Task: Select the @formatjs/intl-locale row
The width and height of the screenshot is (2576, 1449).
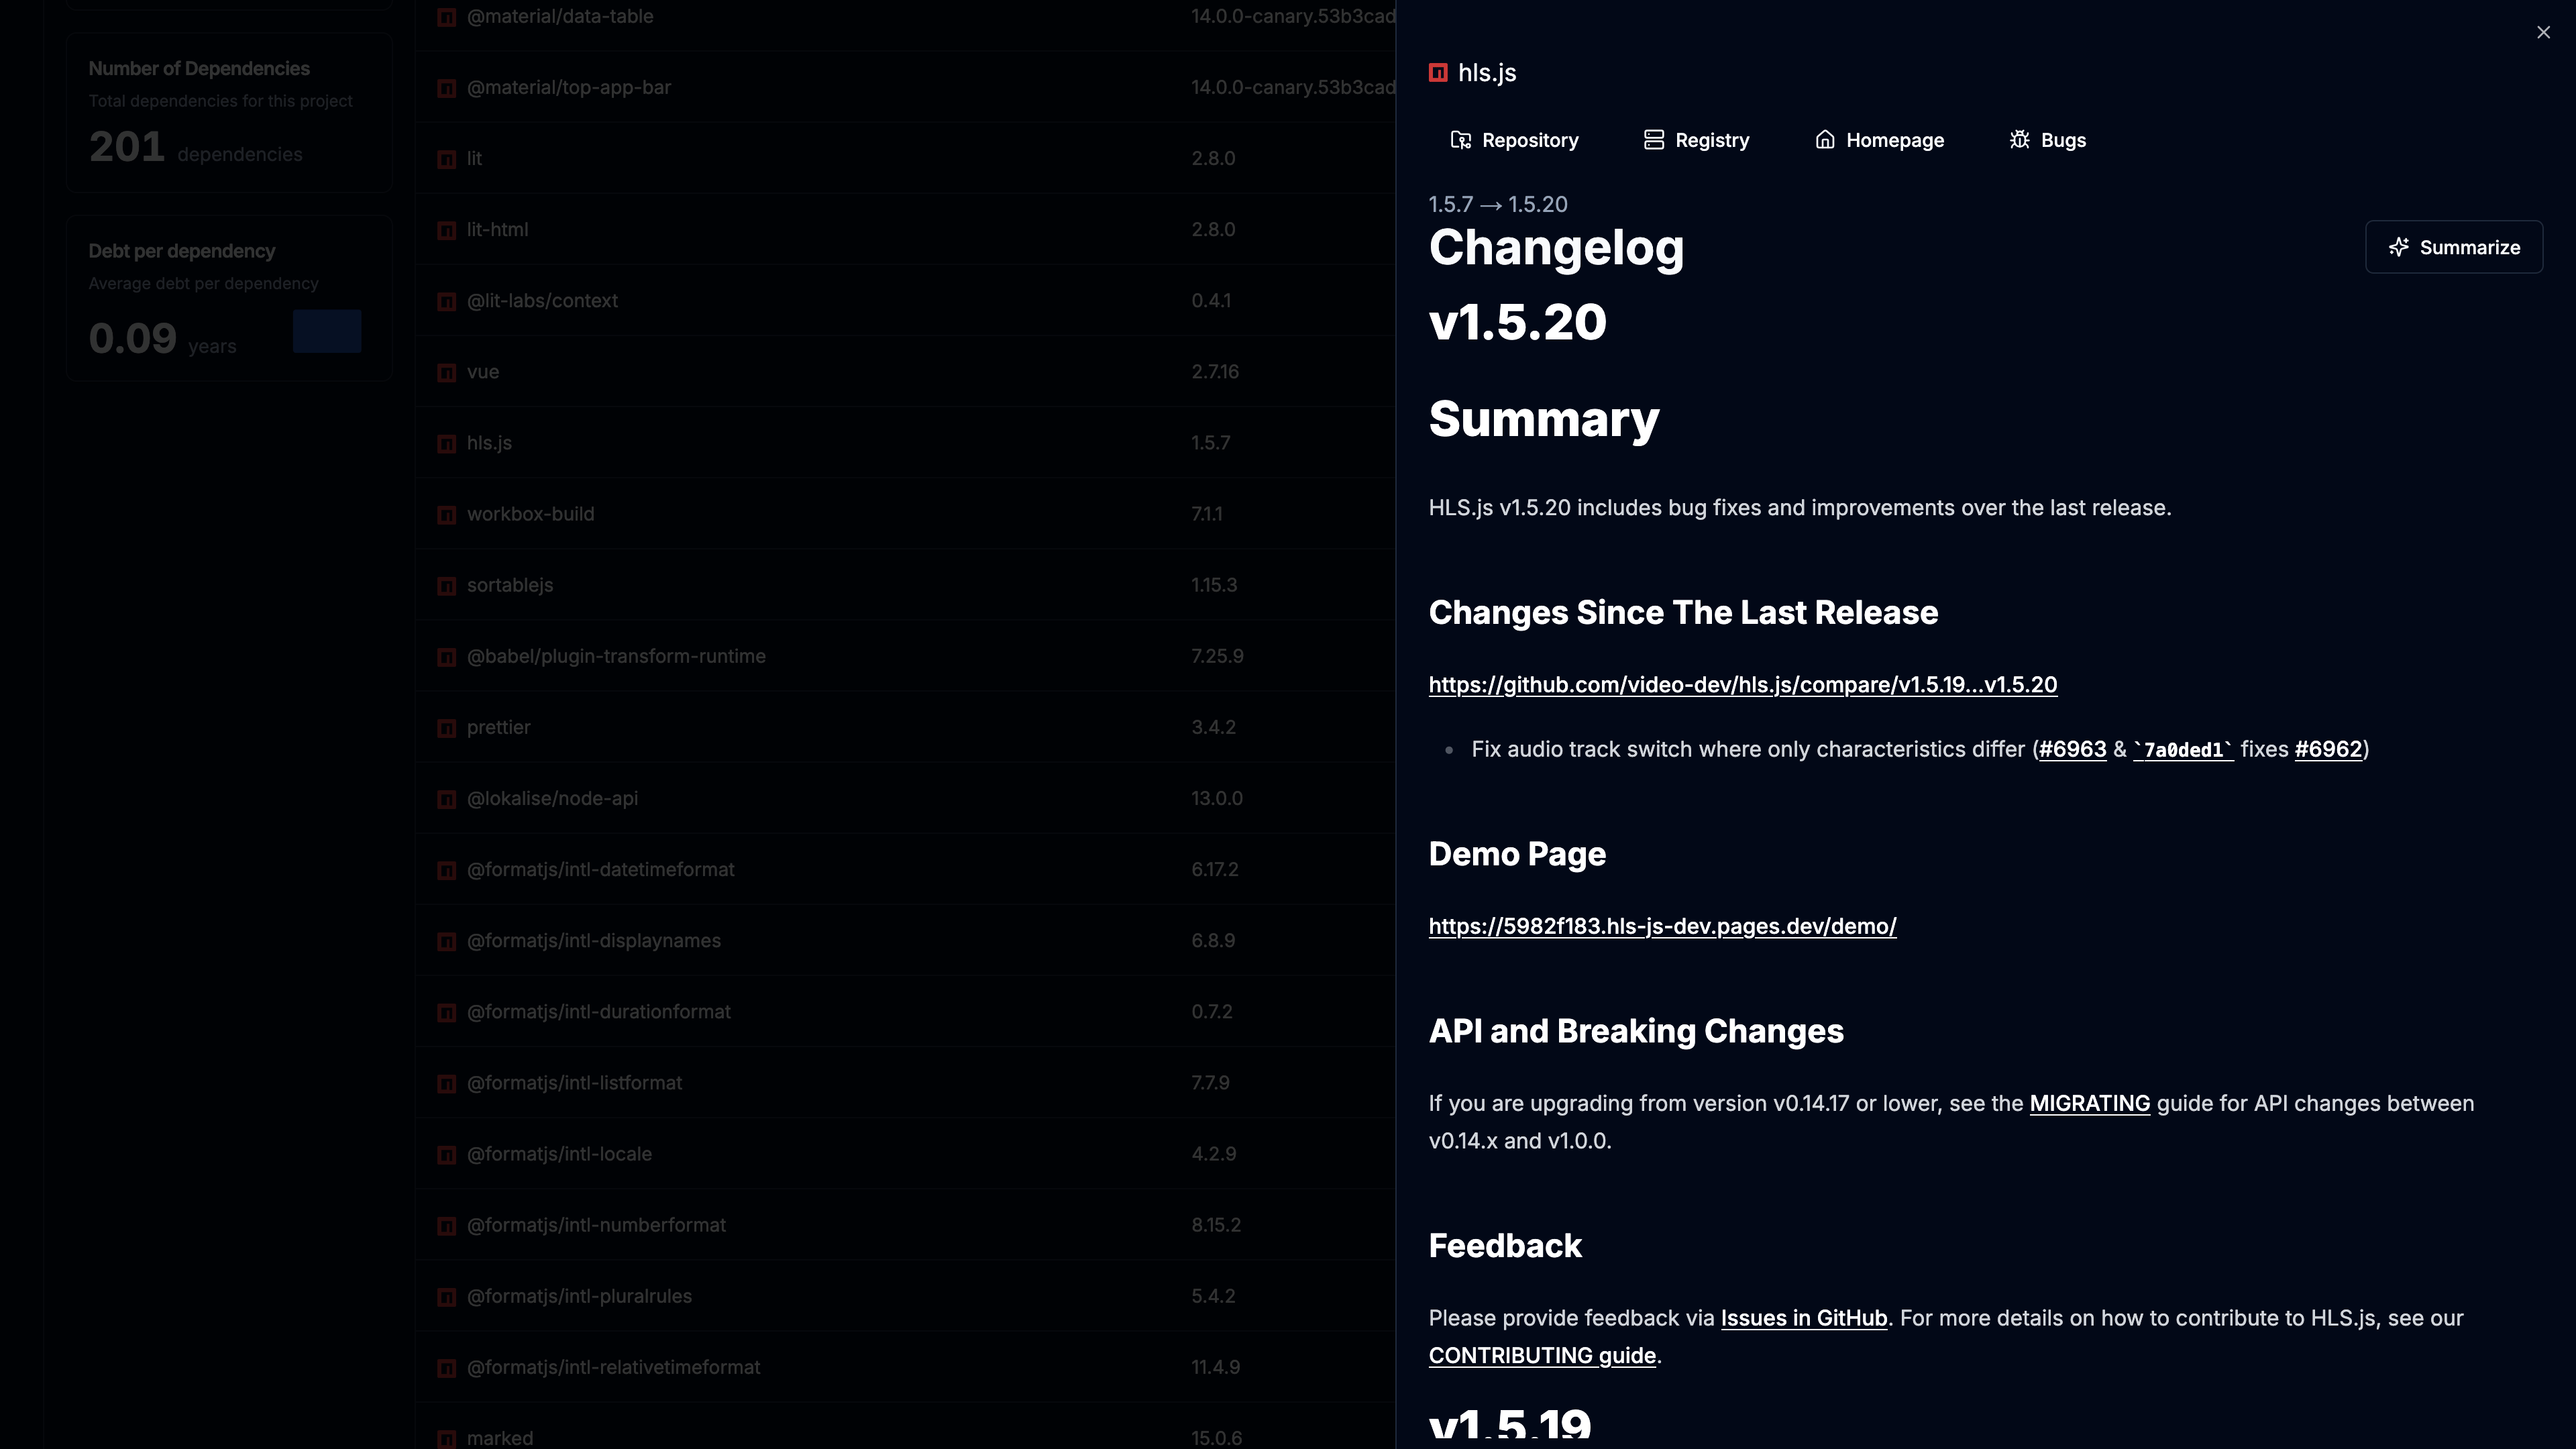Action: tap(905, 1154)
